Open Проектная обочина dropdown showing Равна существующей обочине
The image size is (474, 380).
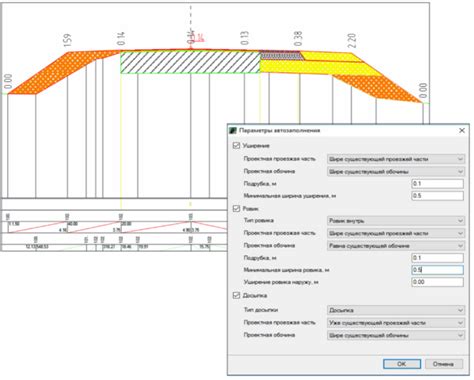396,246
